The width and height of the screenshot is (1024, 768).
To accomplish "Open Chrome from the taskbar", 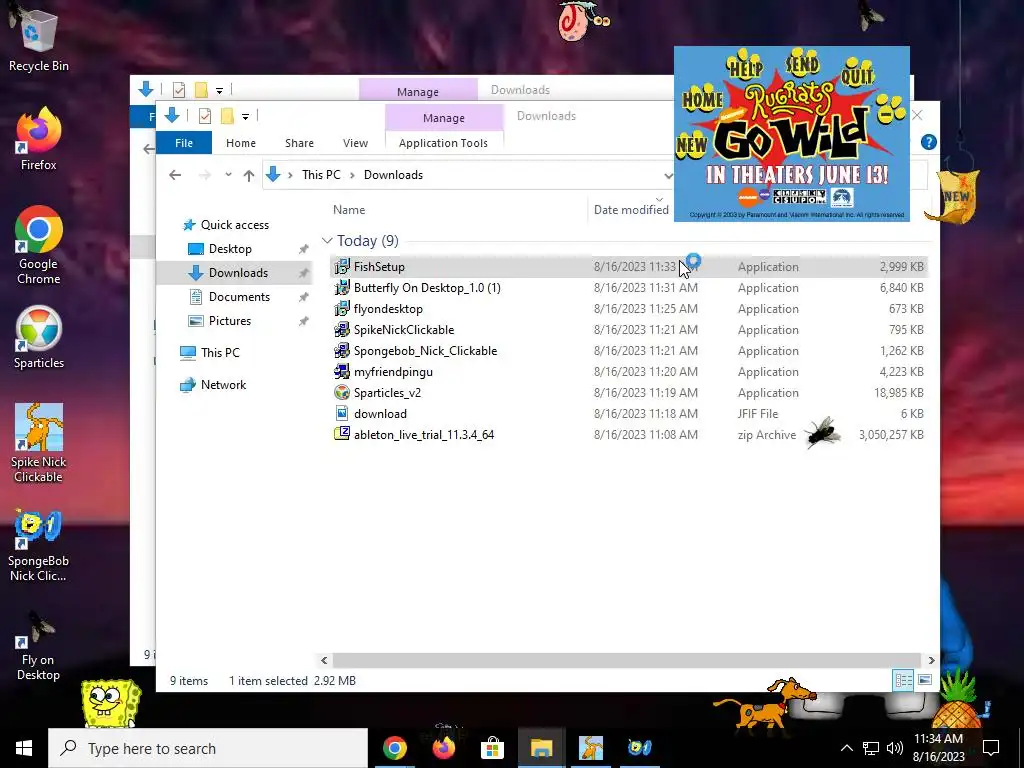I will point(394,748).
